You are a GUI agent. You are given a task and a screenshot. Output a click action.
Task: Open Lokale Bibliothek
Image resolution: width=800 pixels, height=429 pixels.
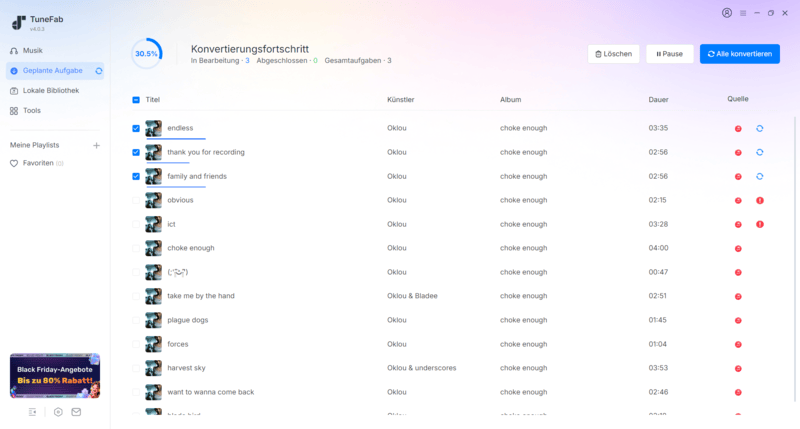pyautogui.click(x=55, y=91)
